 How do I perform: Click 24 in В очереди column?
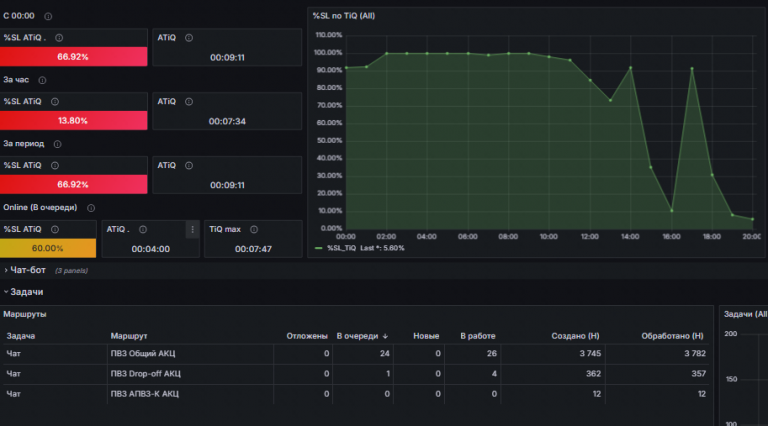coord(385,354)
